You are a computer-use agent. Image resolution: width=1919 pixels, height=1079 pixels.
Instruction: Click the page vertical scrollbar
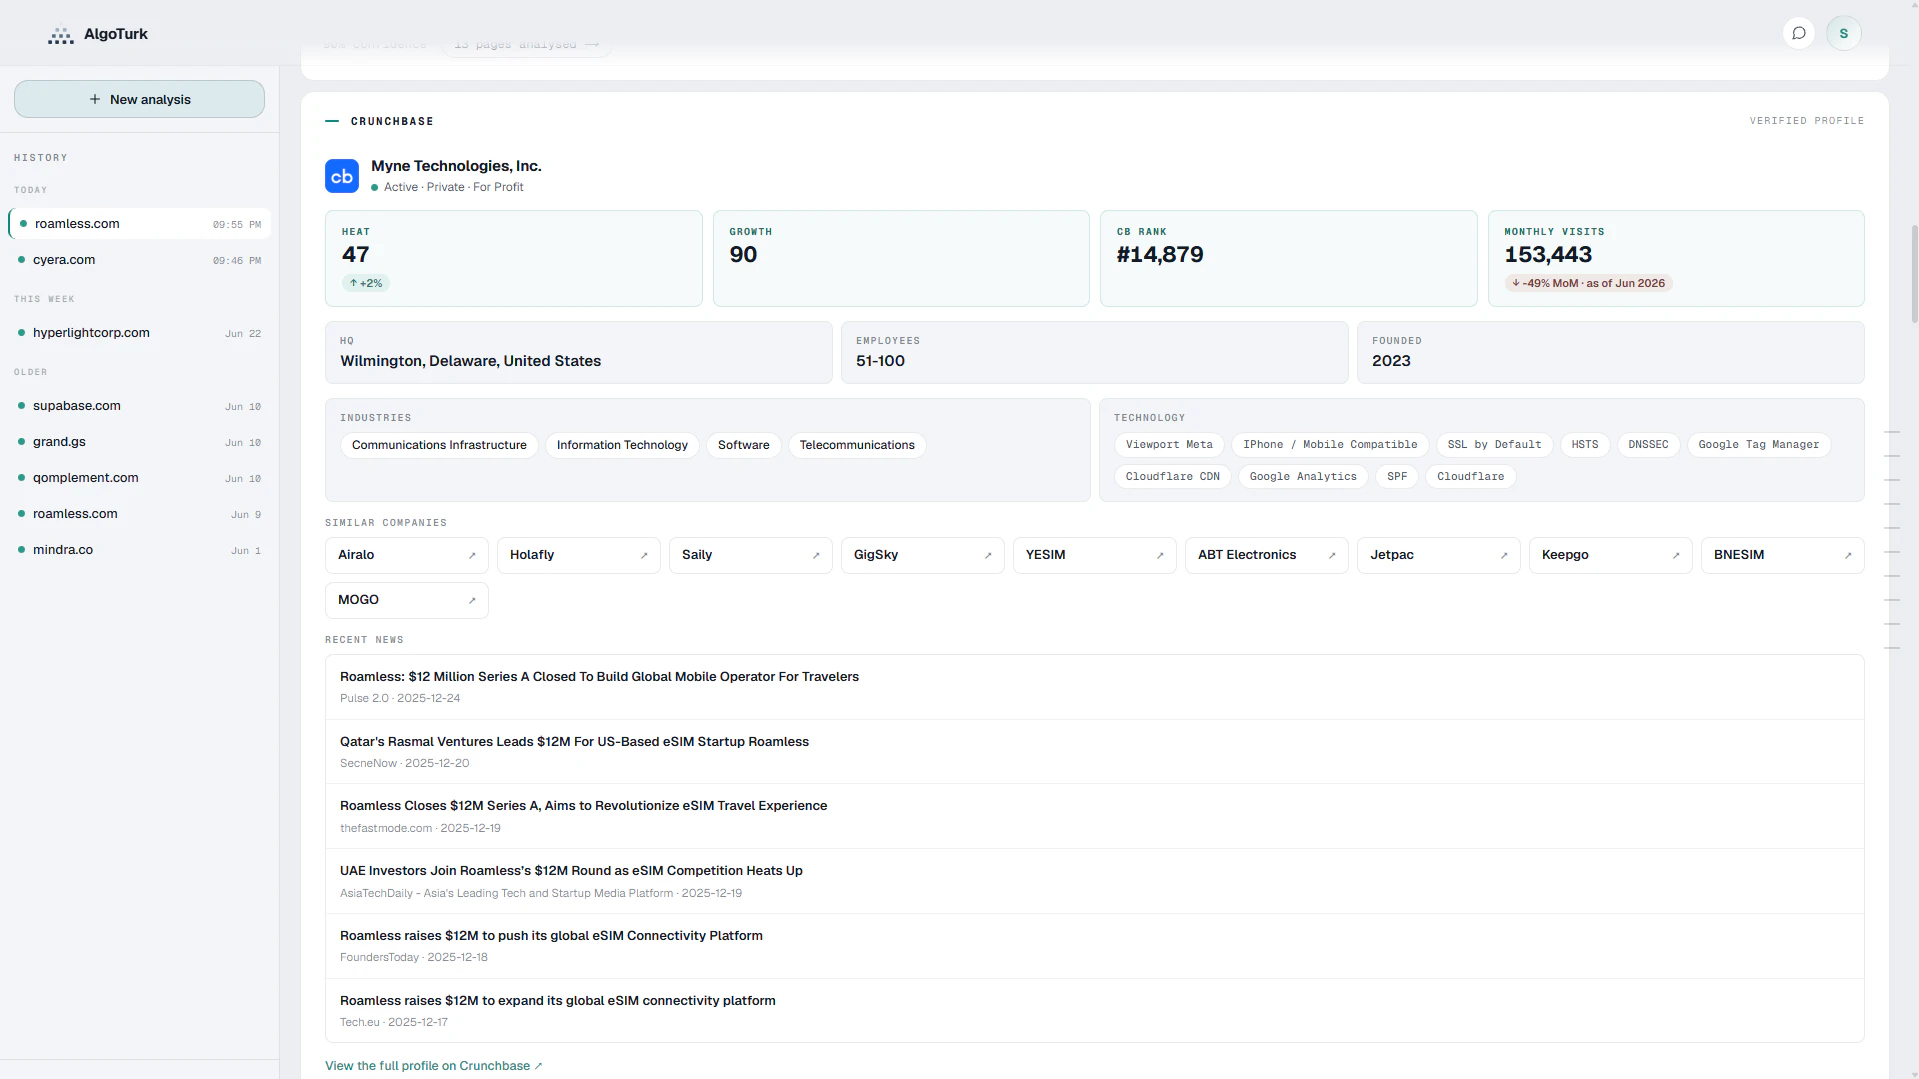coord(1914,273)
